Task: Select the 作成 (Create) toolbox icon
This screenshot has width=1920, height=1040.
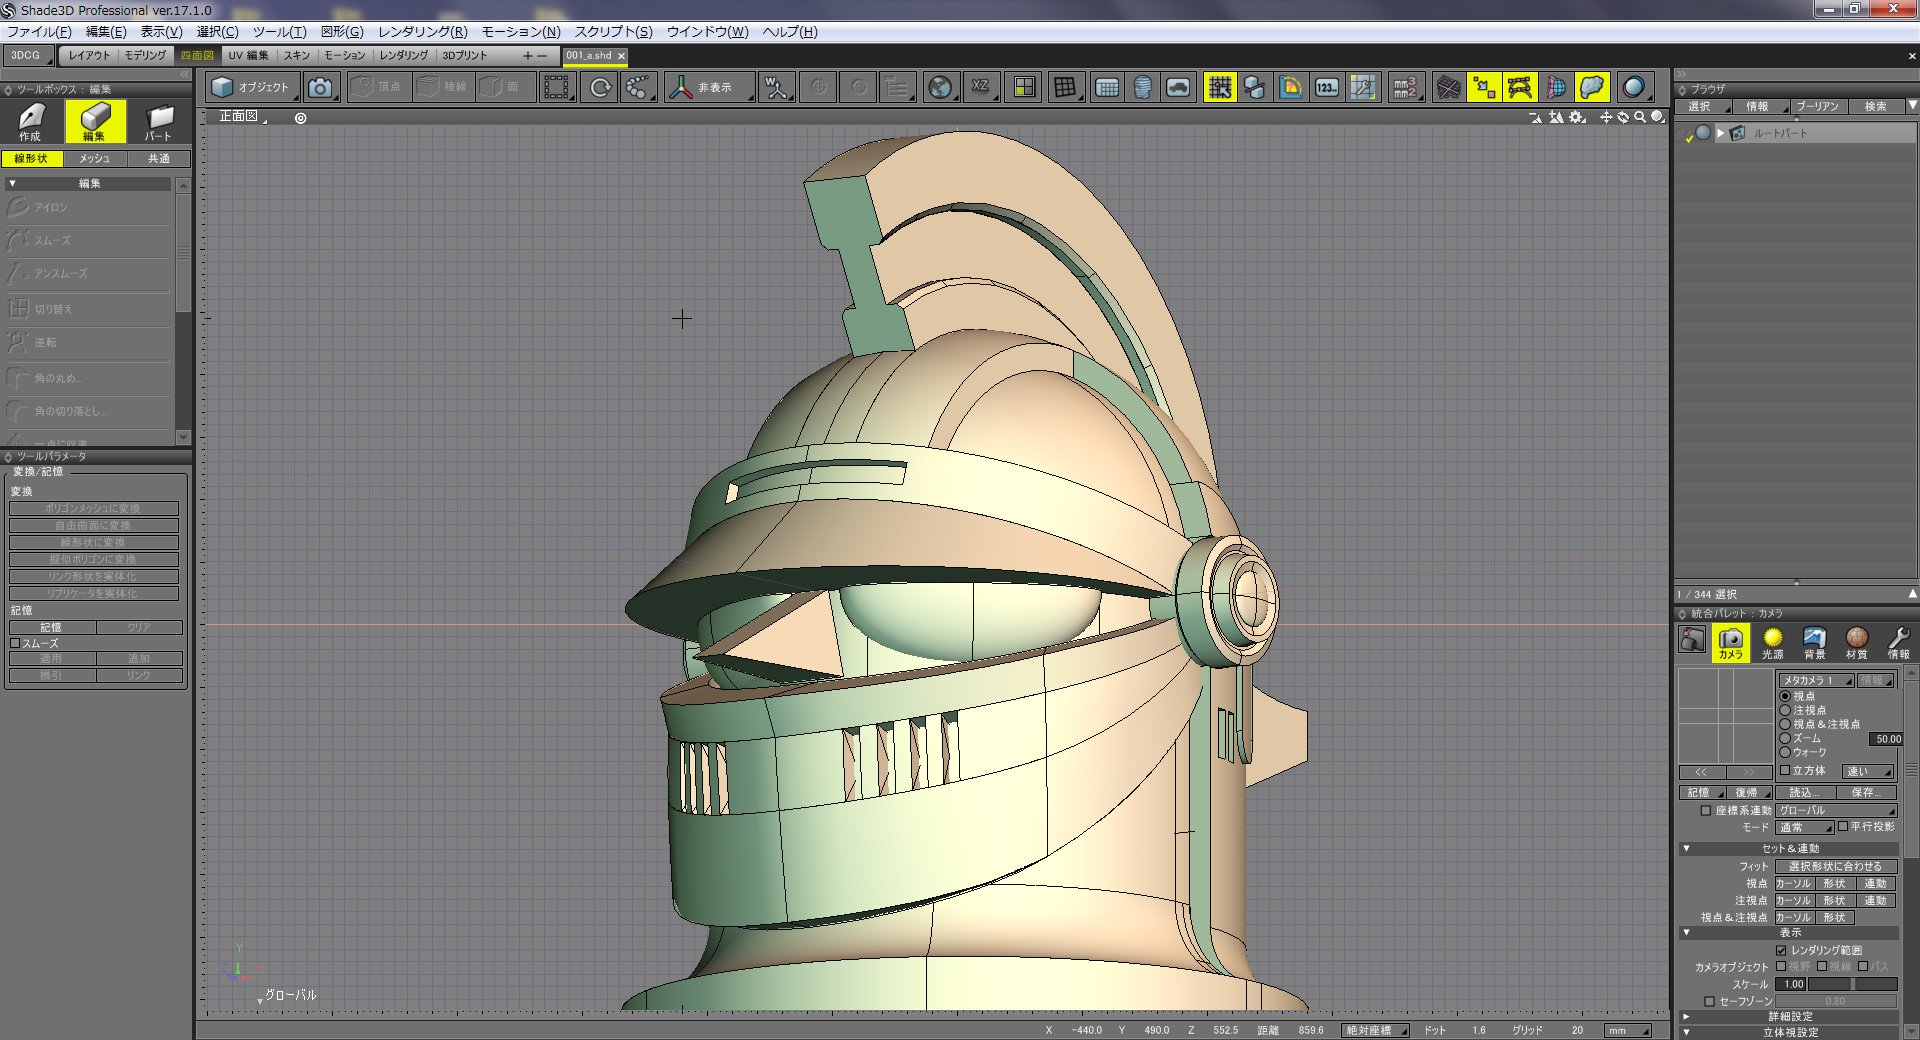Action: tap(30, 122)
